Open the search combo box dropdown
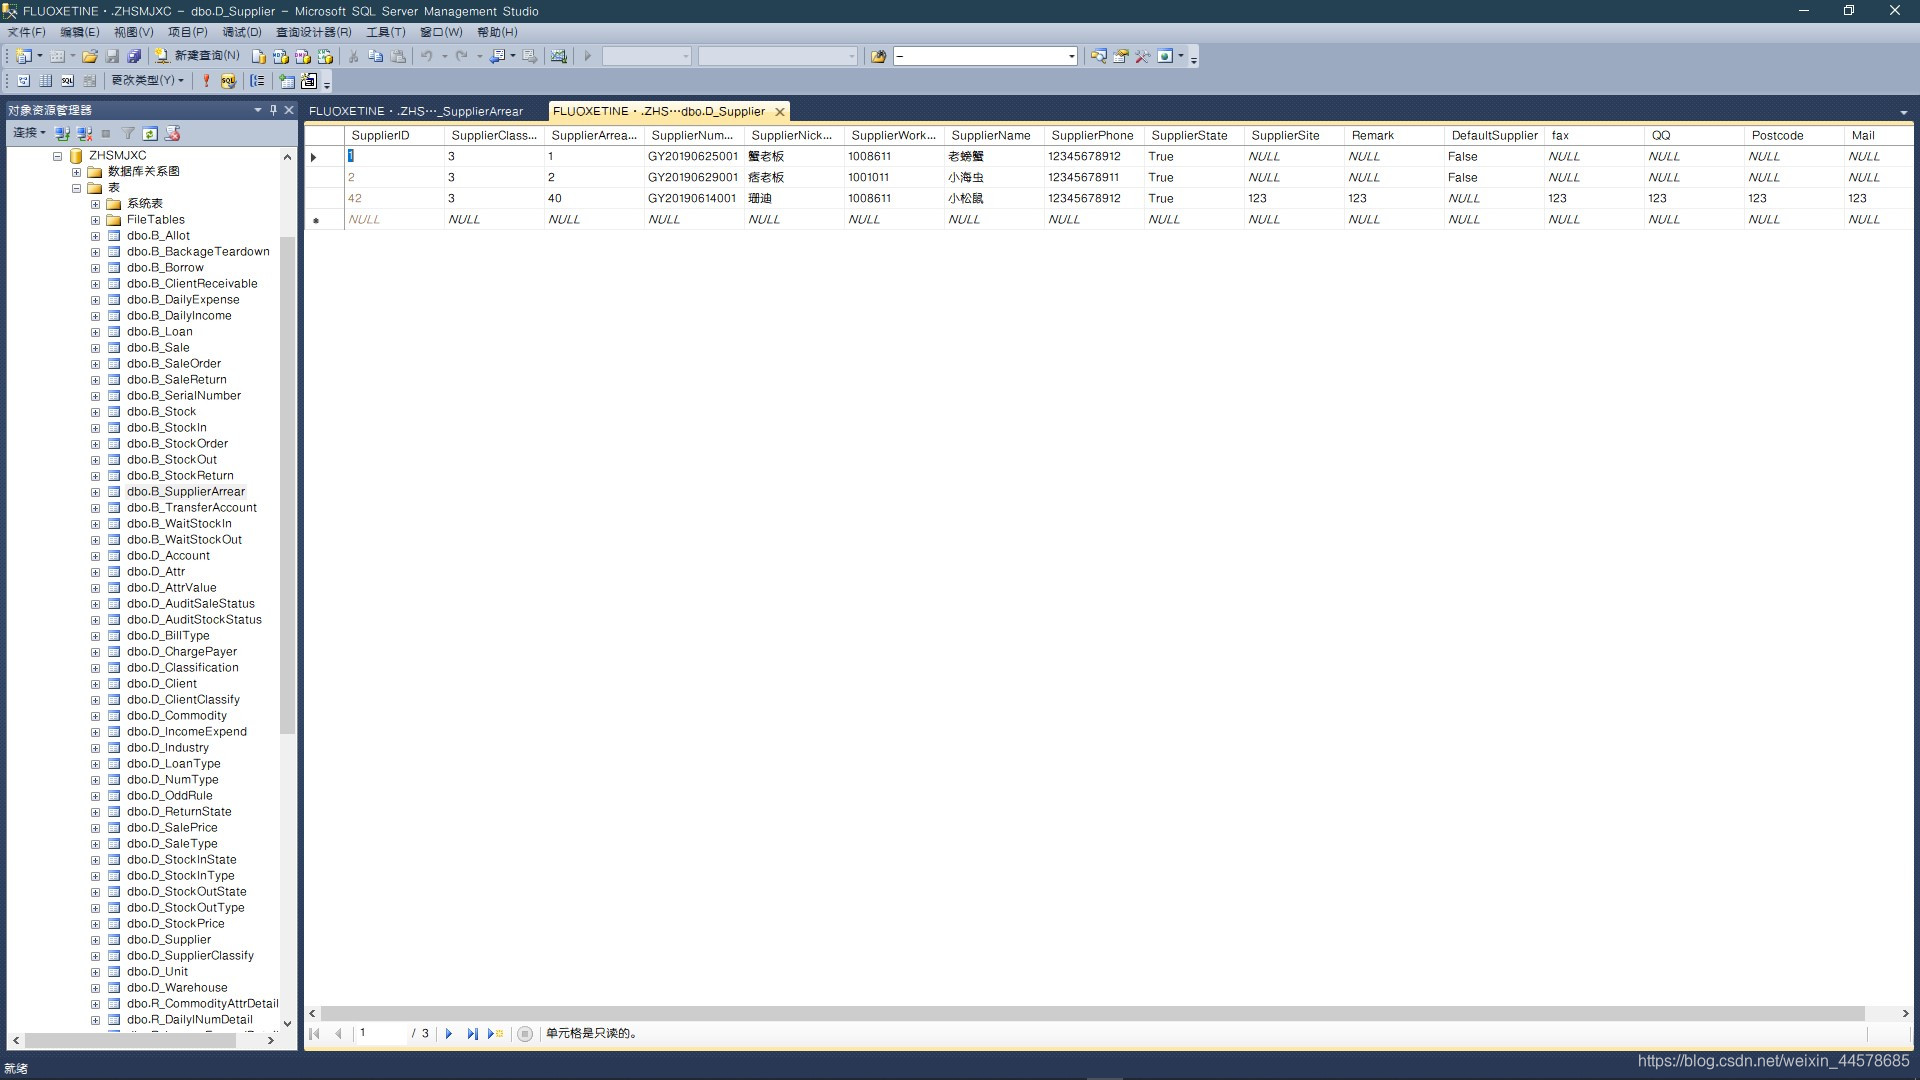The width and height of the screenshot is (1920, 1080). pyautogui.click(x=1071, y=56)
